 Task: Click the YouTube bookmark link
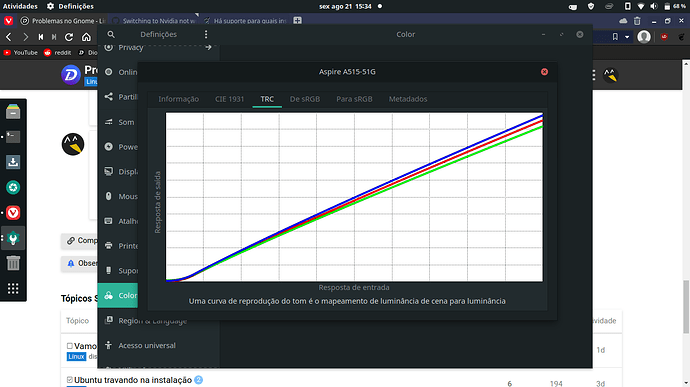click(x=20, y=52)
